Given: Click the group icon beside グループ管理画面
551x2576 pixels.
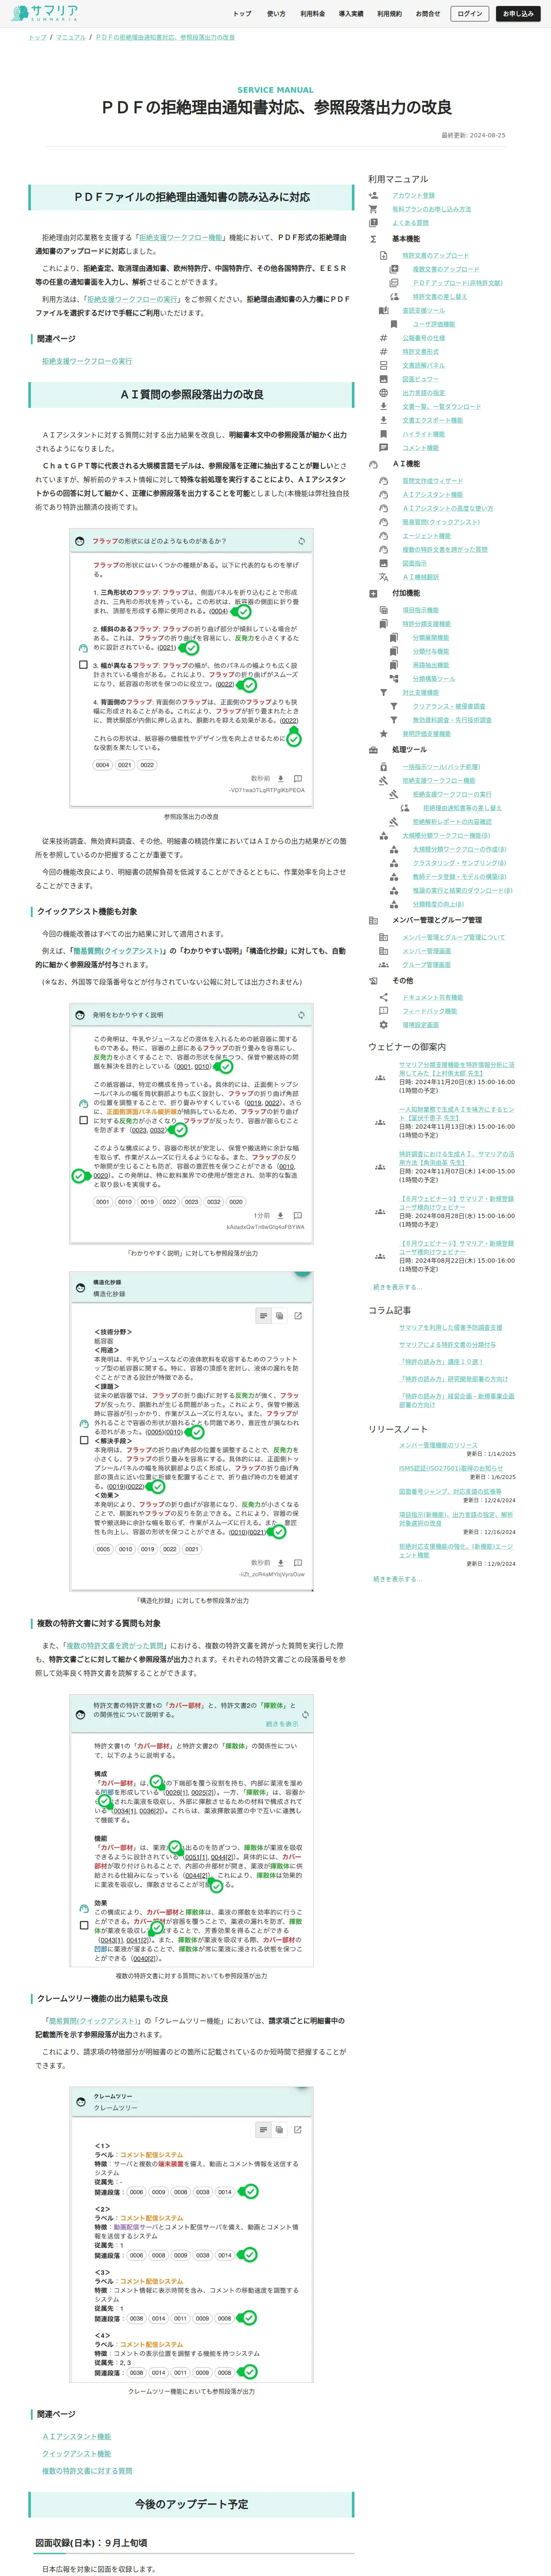Looking at the screenshot, I should pyautogui.click(x=383, y=965).
